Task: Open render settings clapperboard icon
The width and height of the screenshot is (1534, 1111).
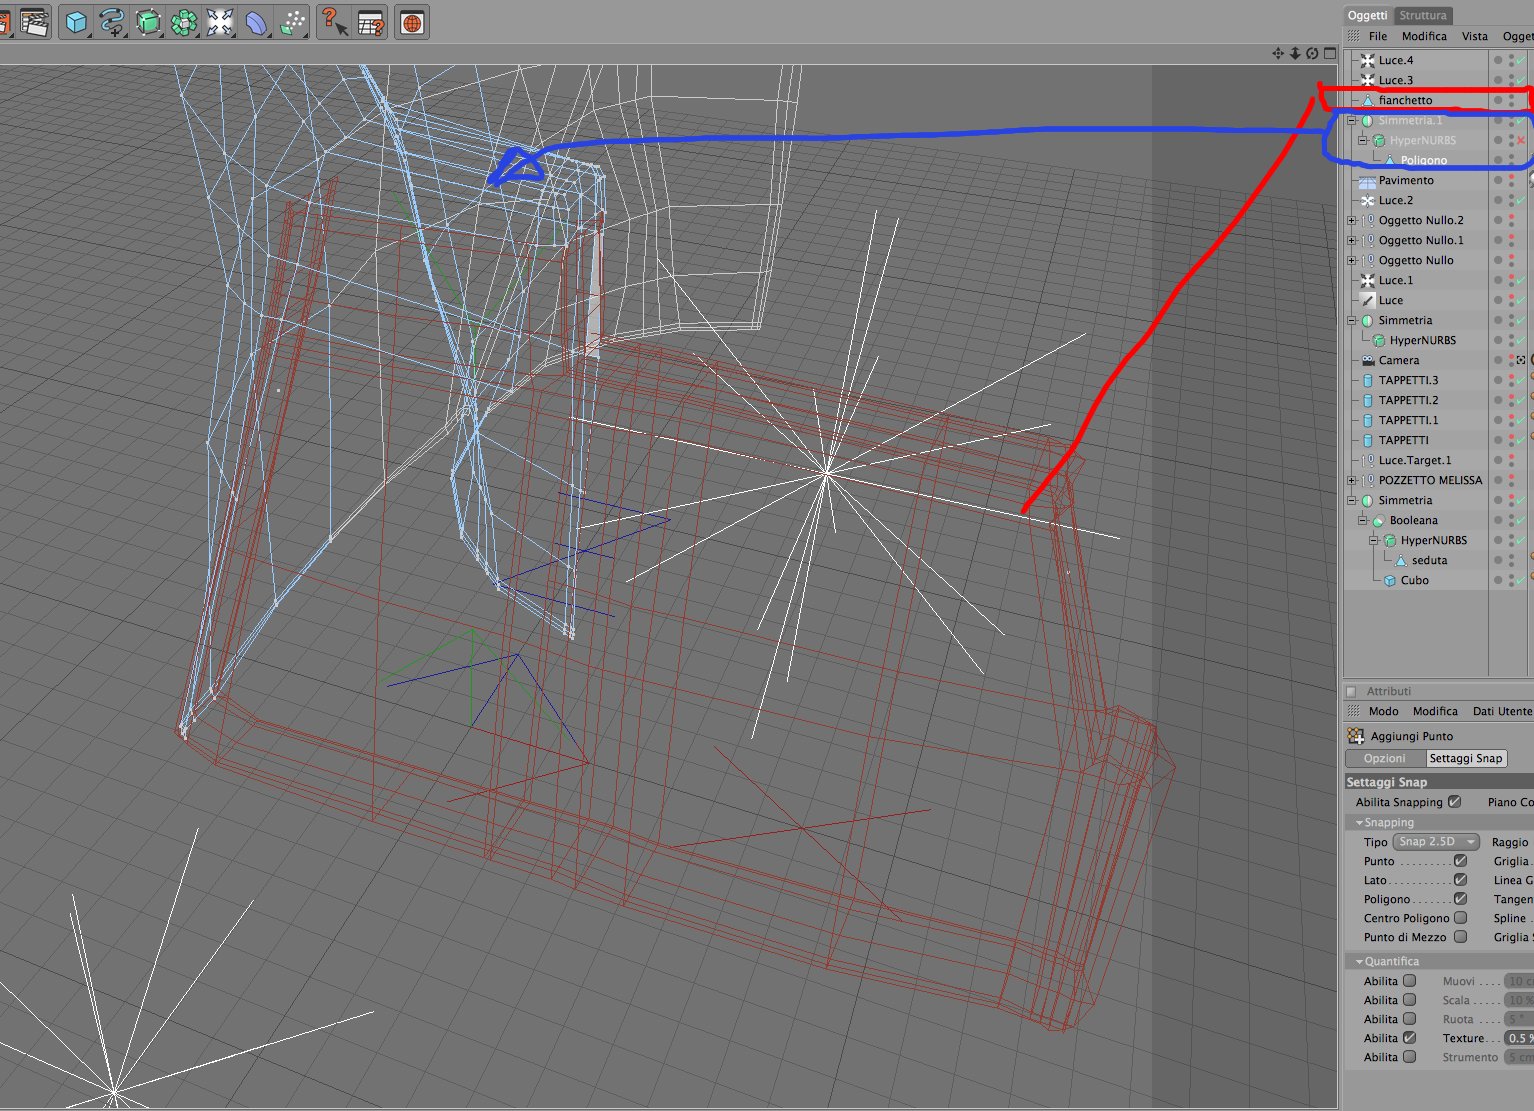Action: pyautogui.click(x=34, y=22)
